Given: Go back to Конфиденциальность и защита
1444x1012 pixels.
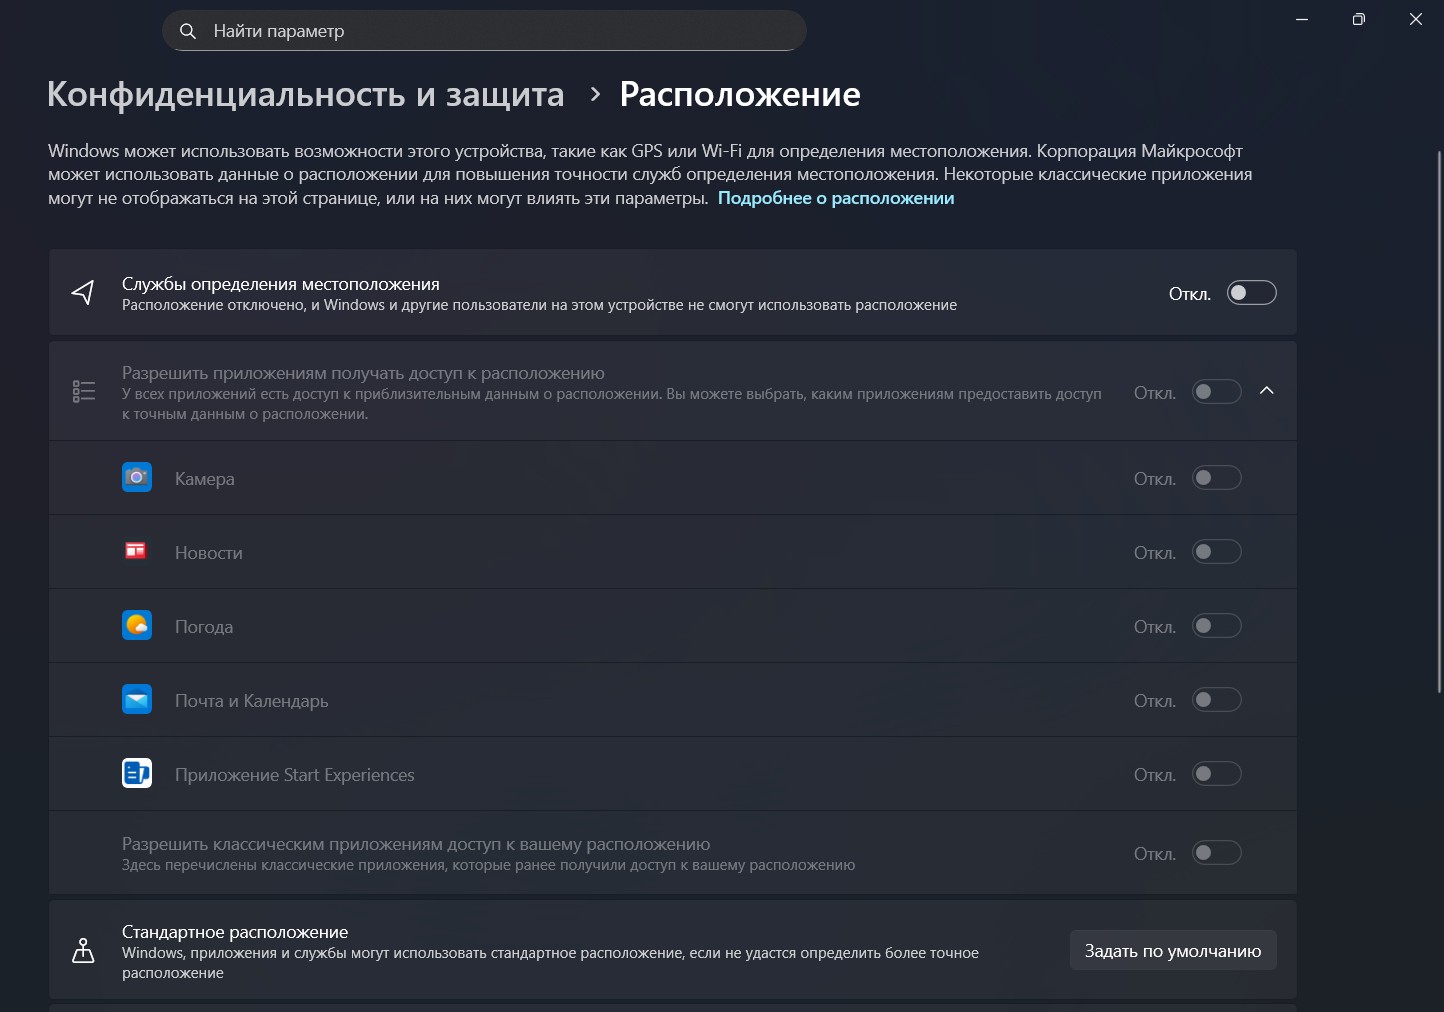Looking at the screenshot, I should click(x=305, y=94).
